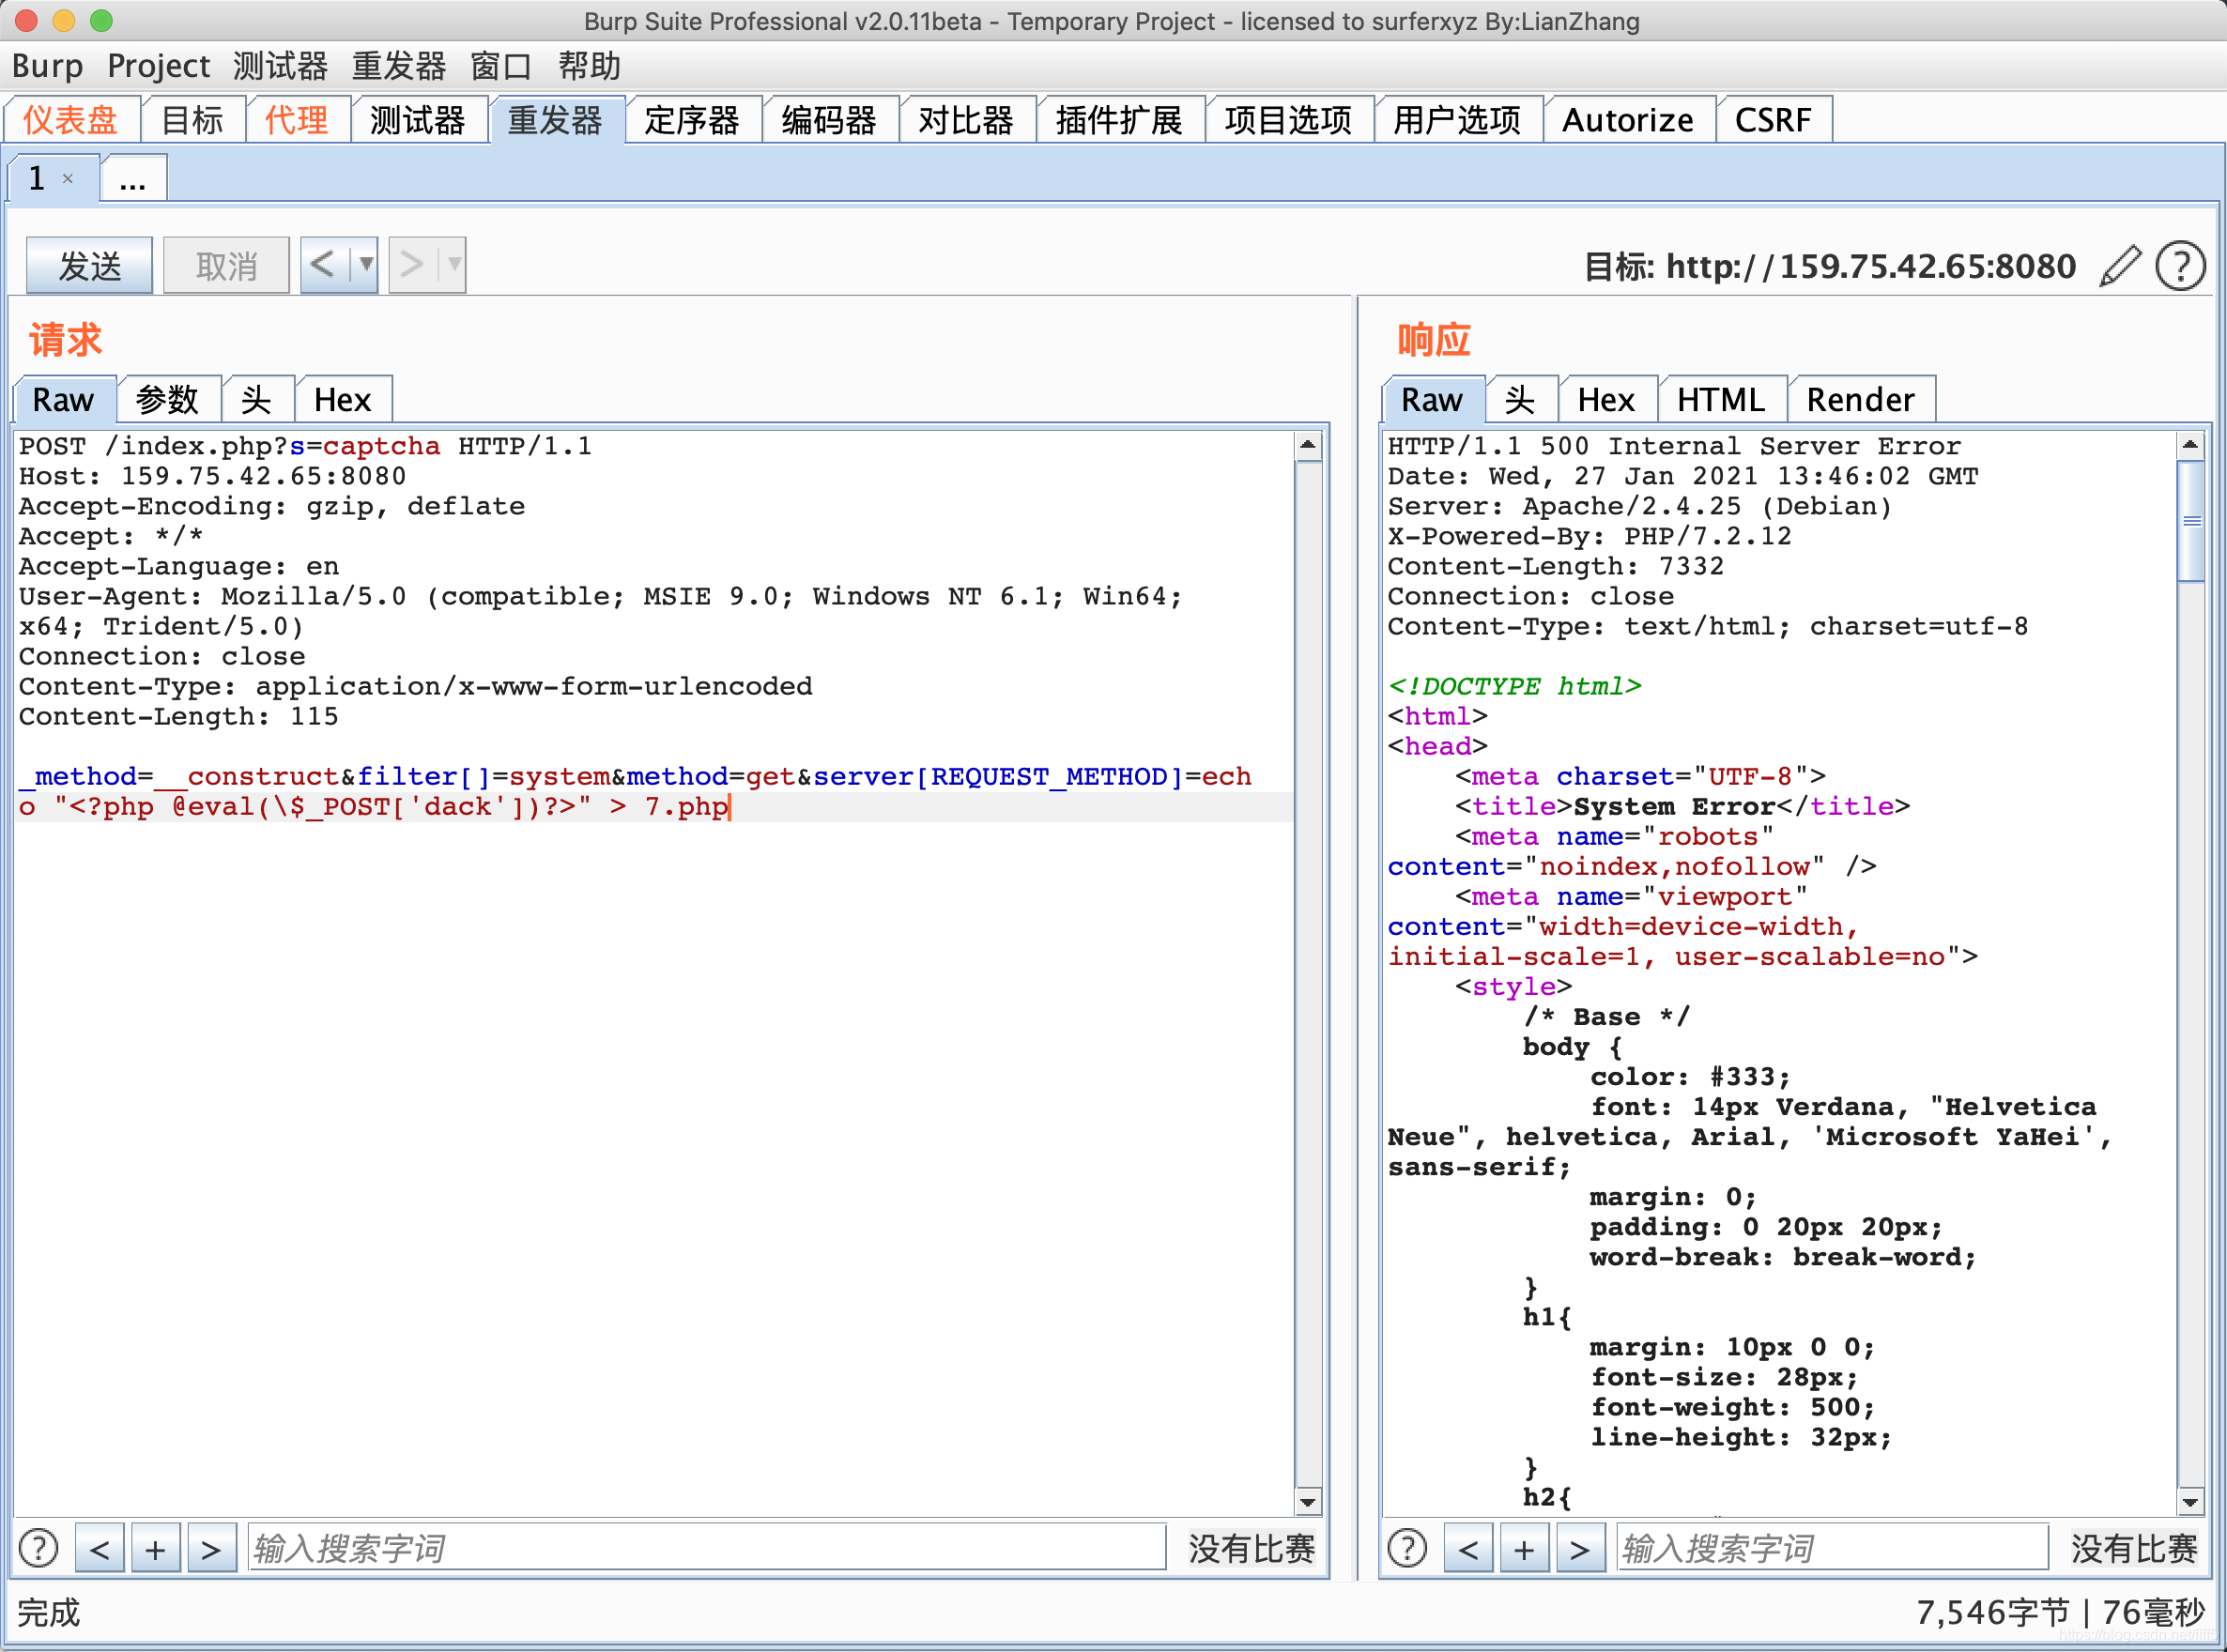Select the response Hex tab
The height and width of the screenshot is (1652, 2227).
(1607, 400)
